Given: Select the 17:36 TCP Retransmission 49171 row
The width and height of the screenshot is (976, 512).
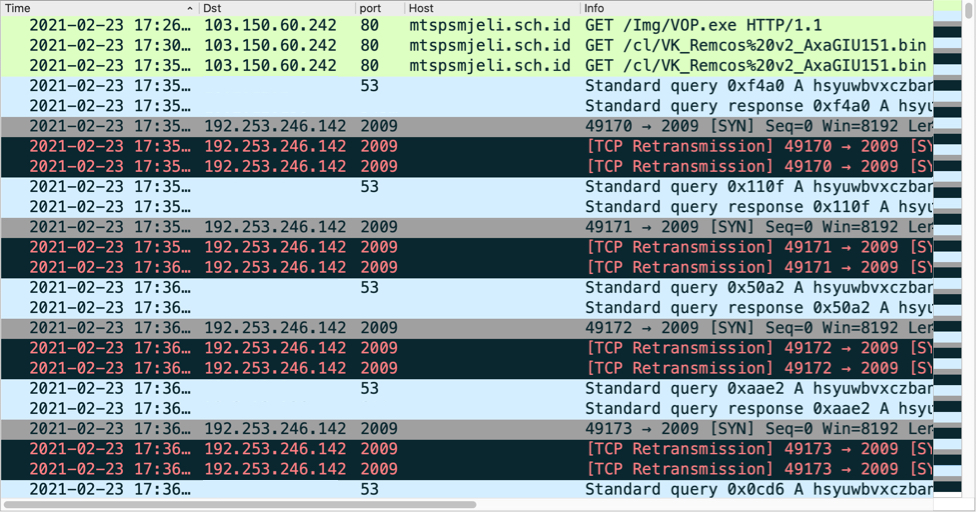Looking at the screenshot, I should coord(467,268).
